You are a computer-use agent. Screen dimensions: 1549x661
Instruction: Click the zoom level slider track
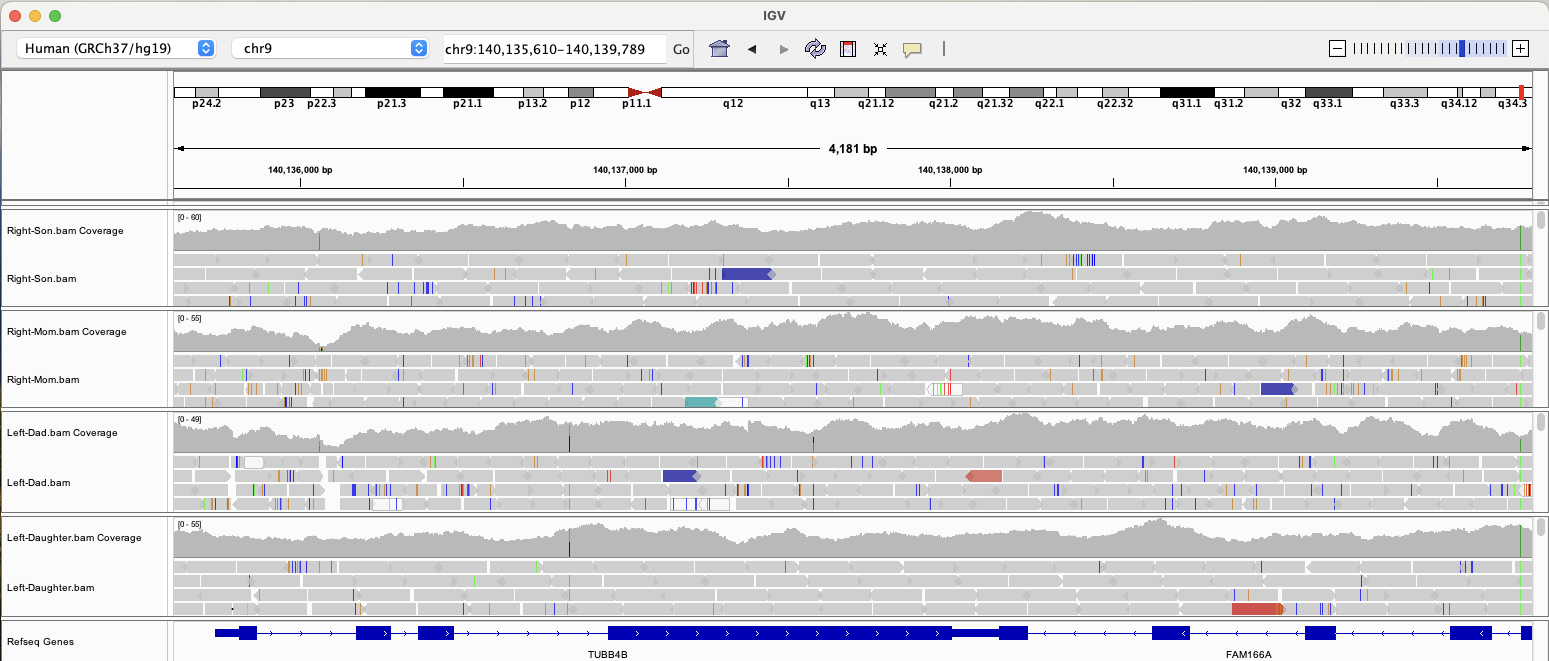[1429, 49]
